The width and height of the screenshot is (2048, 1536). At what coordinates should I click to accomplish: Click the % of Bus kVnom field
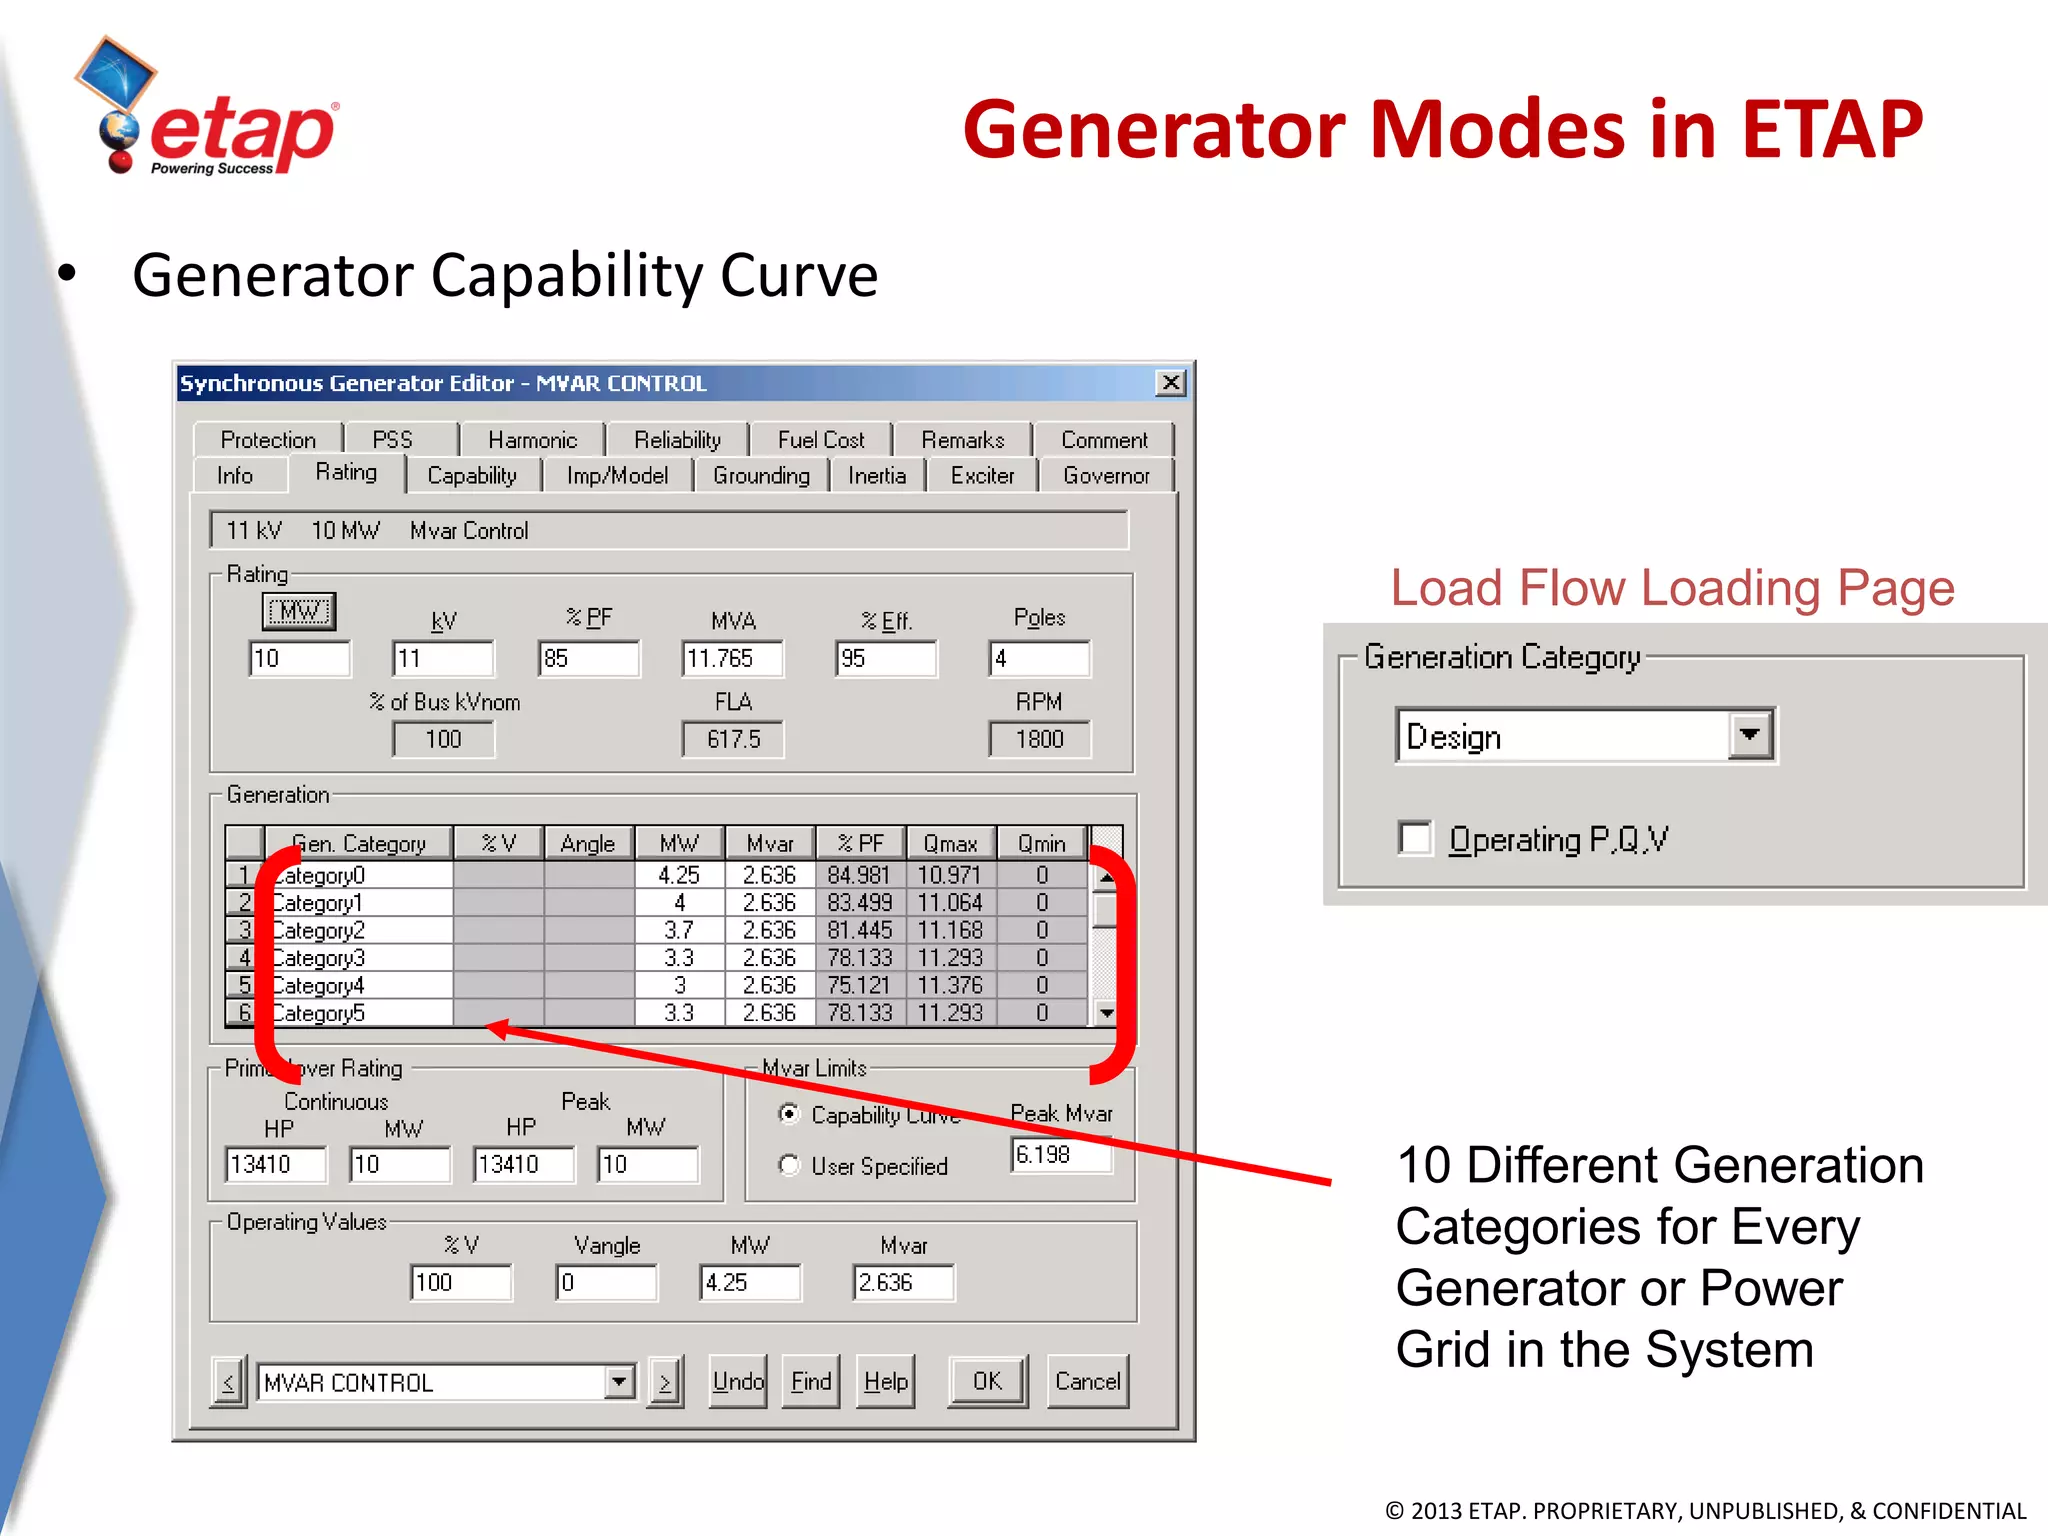point(443,740)
